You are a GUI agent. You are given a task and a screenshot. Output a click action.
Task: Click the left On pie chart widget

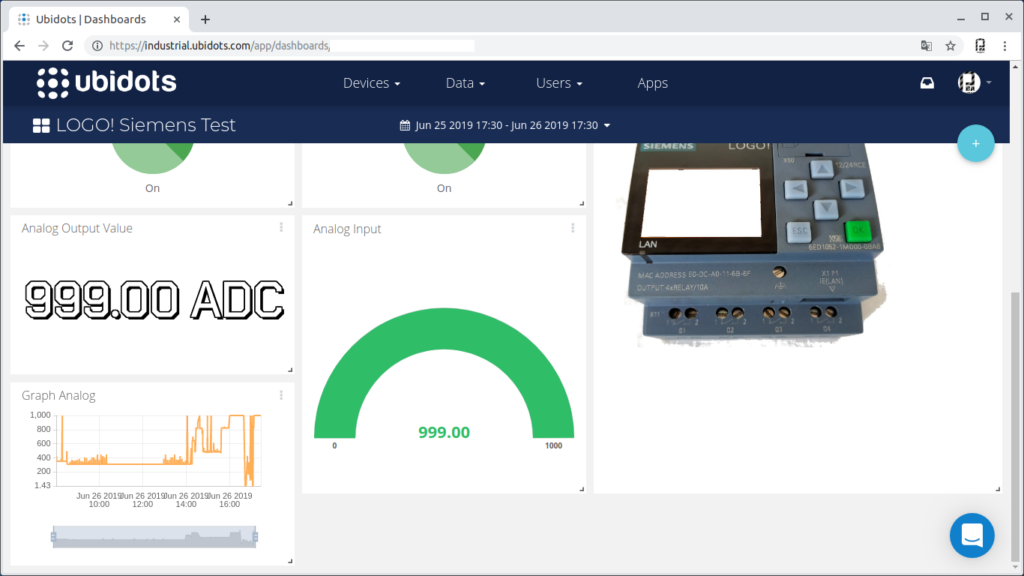point(152,159)
